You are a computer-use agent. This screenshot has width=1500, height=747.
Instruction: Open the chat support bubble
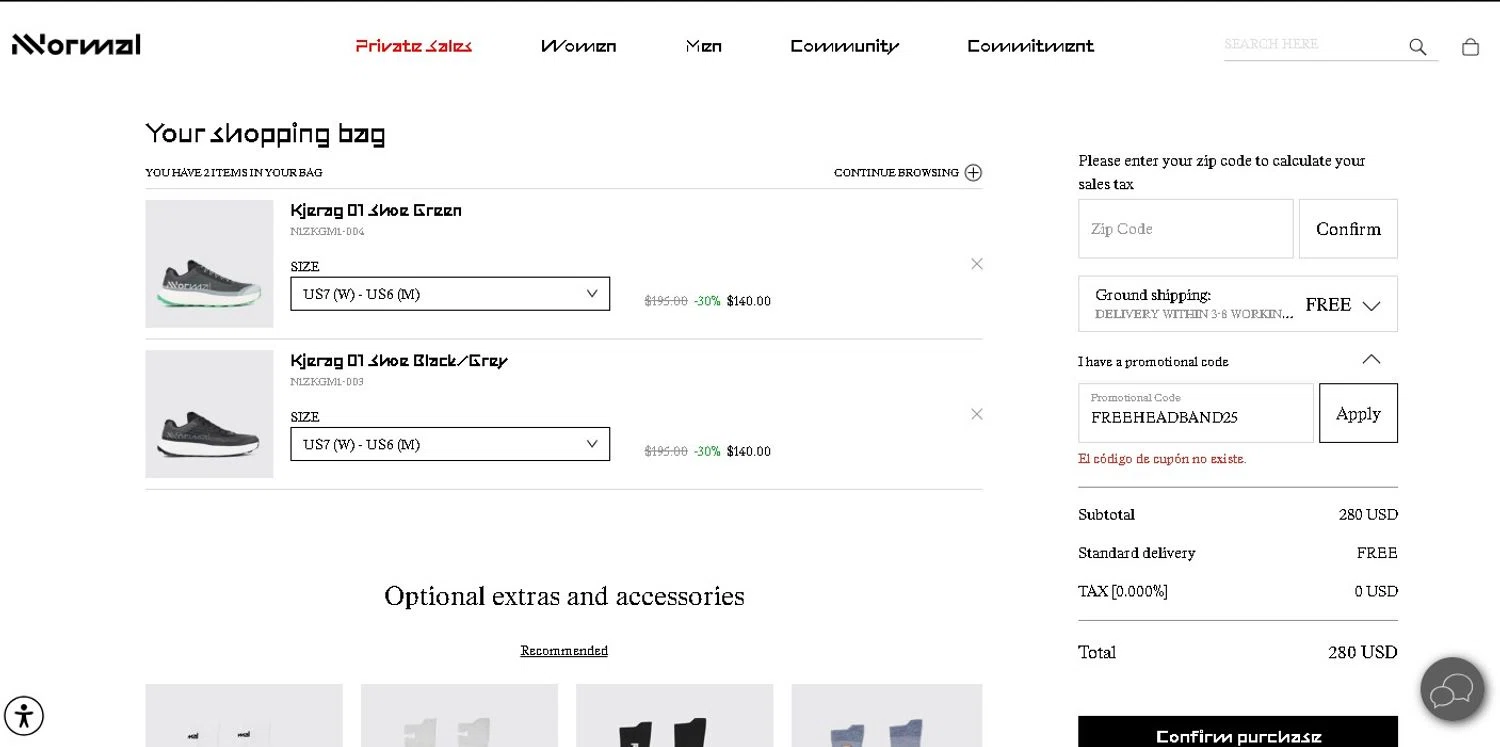pyautogui.click(x=1452, y=689)
